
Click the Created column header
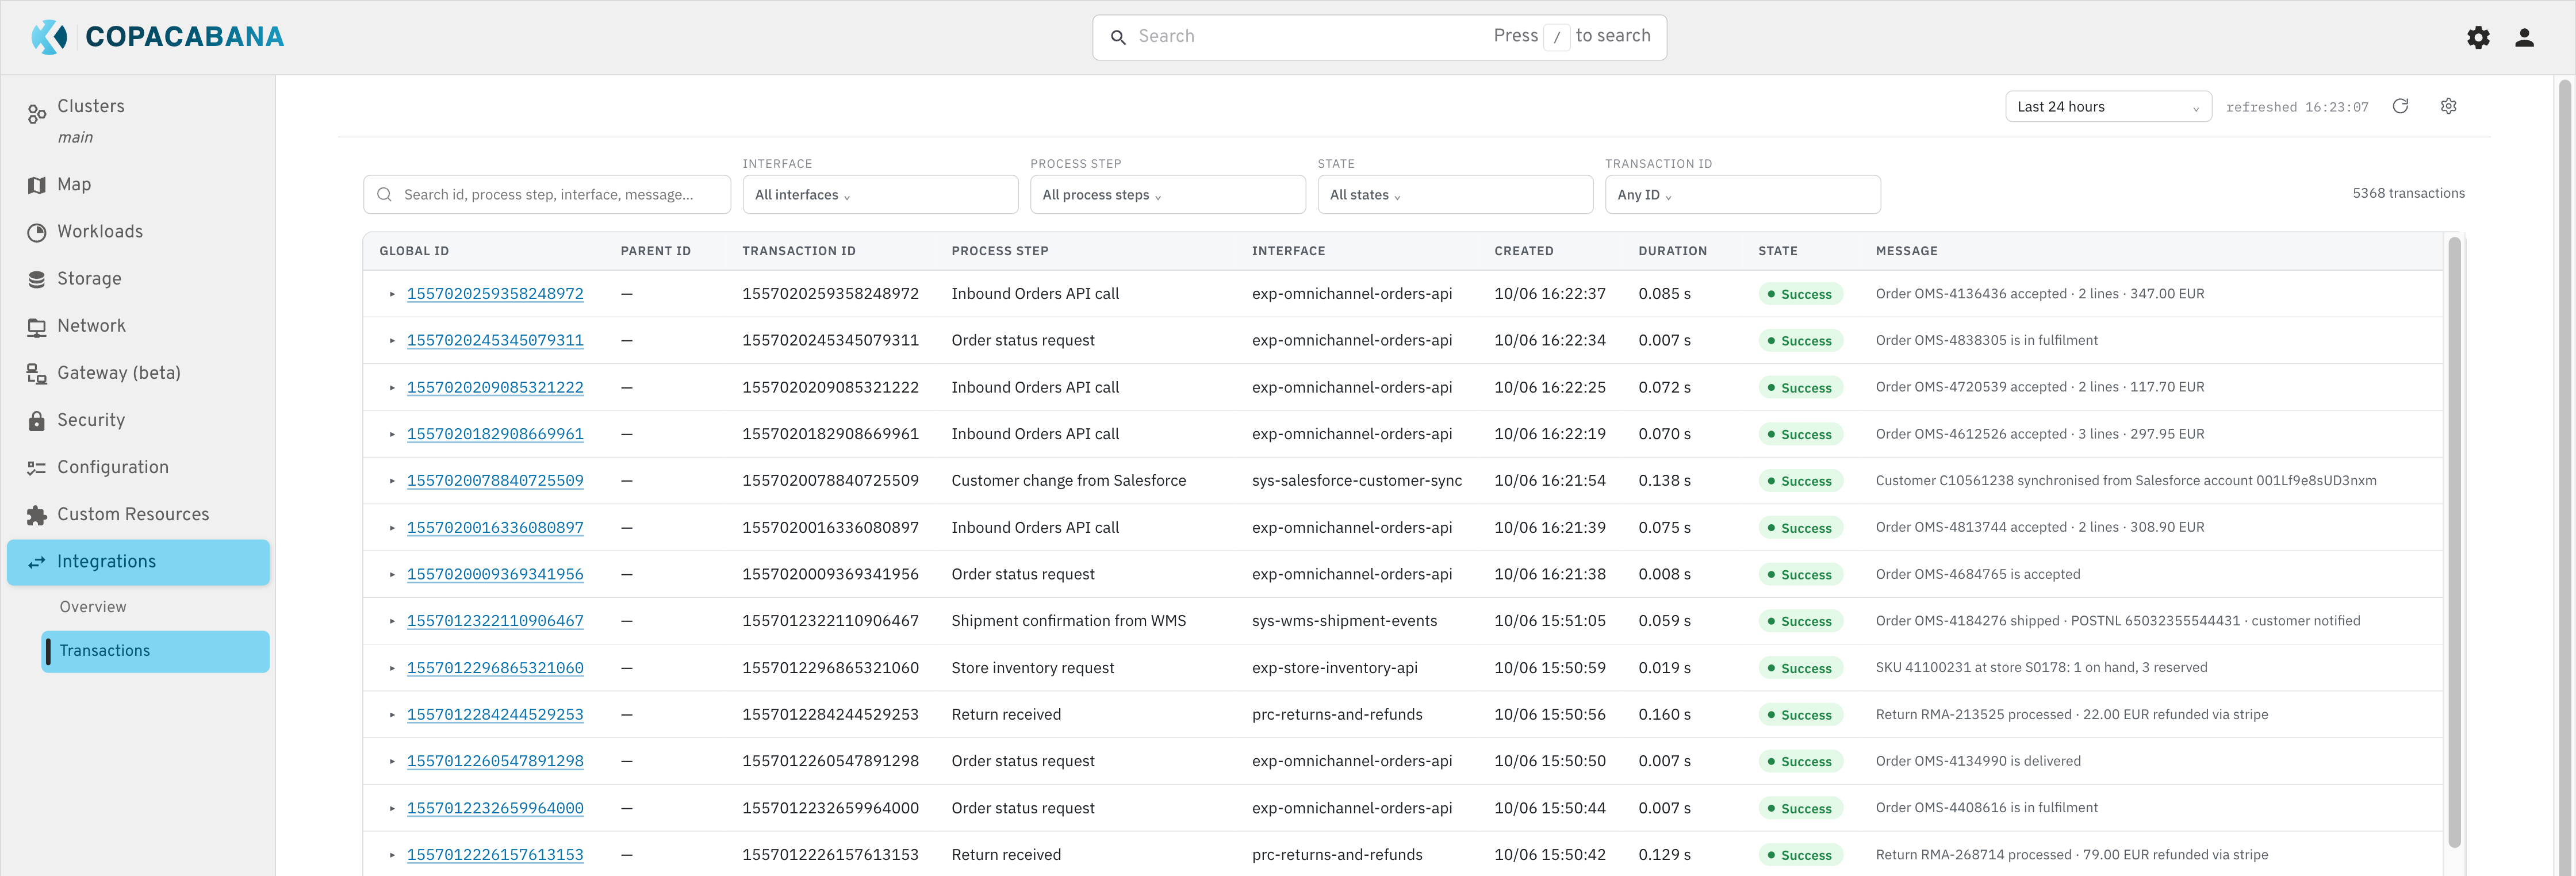click(1524, 251)
